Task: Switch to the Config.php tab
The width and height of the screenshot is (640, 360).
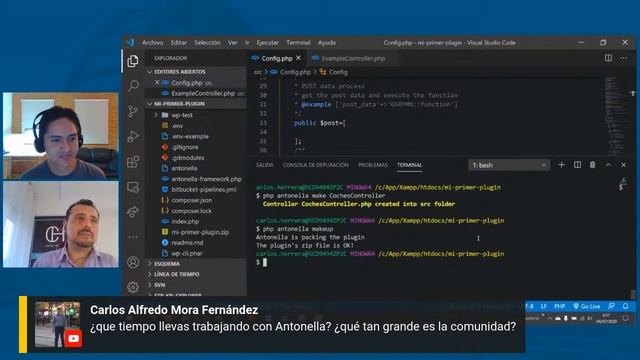Action: click(x=277, y=58)
